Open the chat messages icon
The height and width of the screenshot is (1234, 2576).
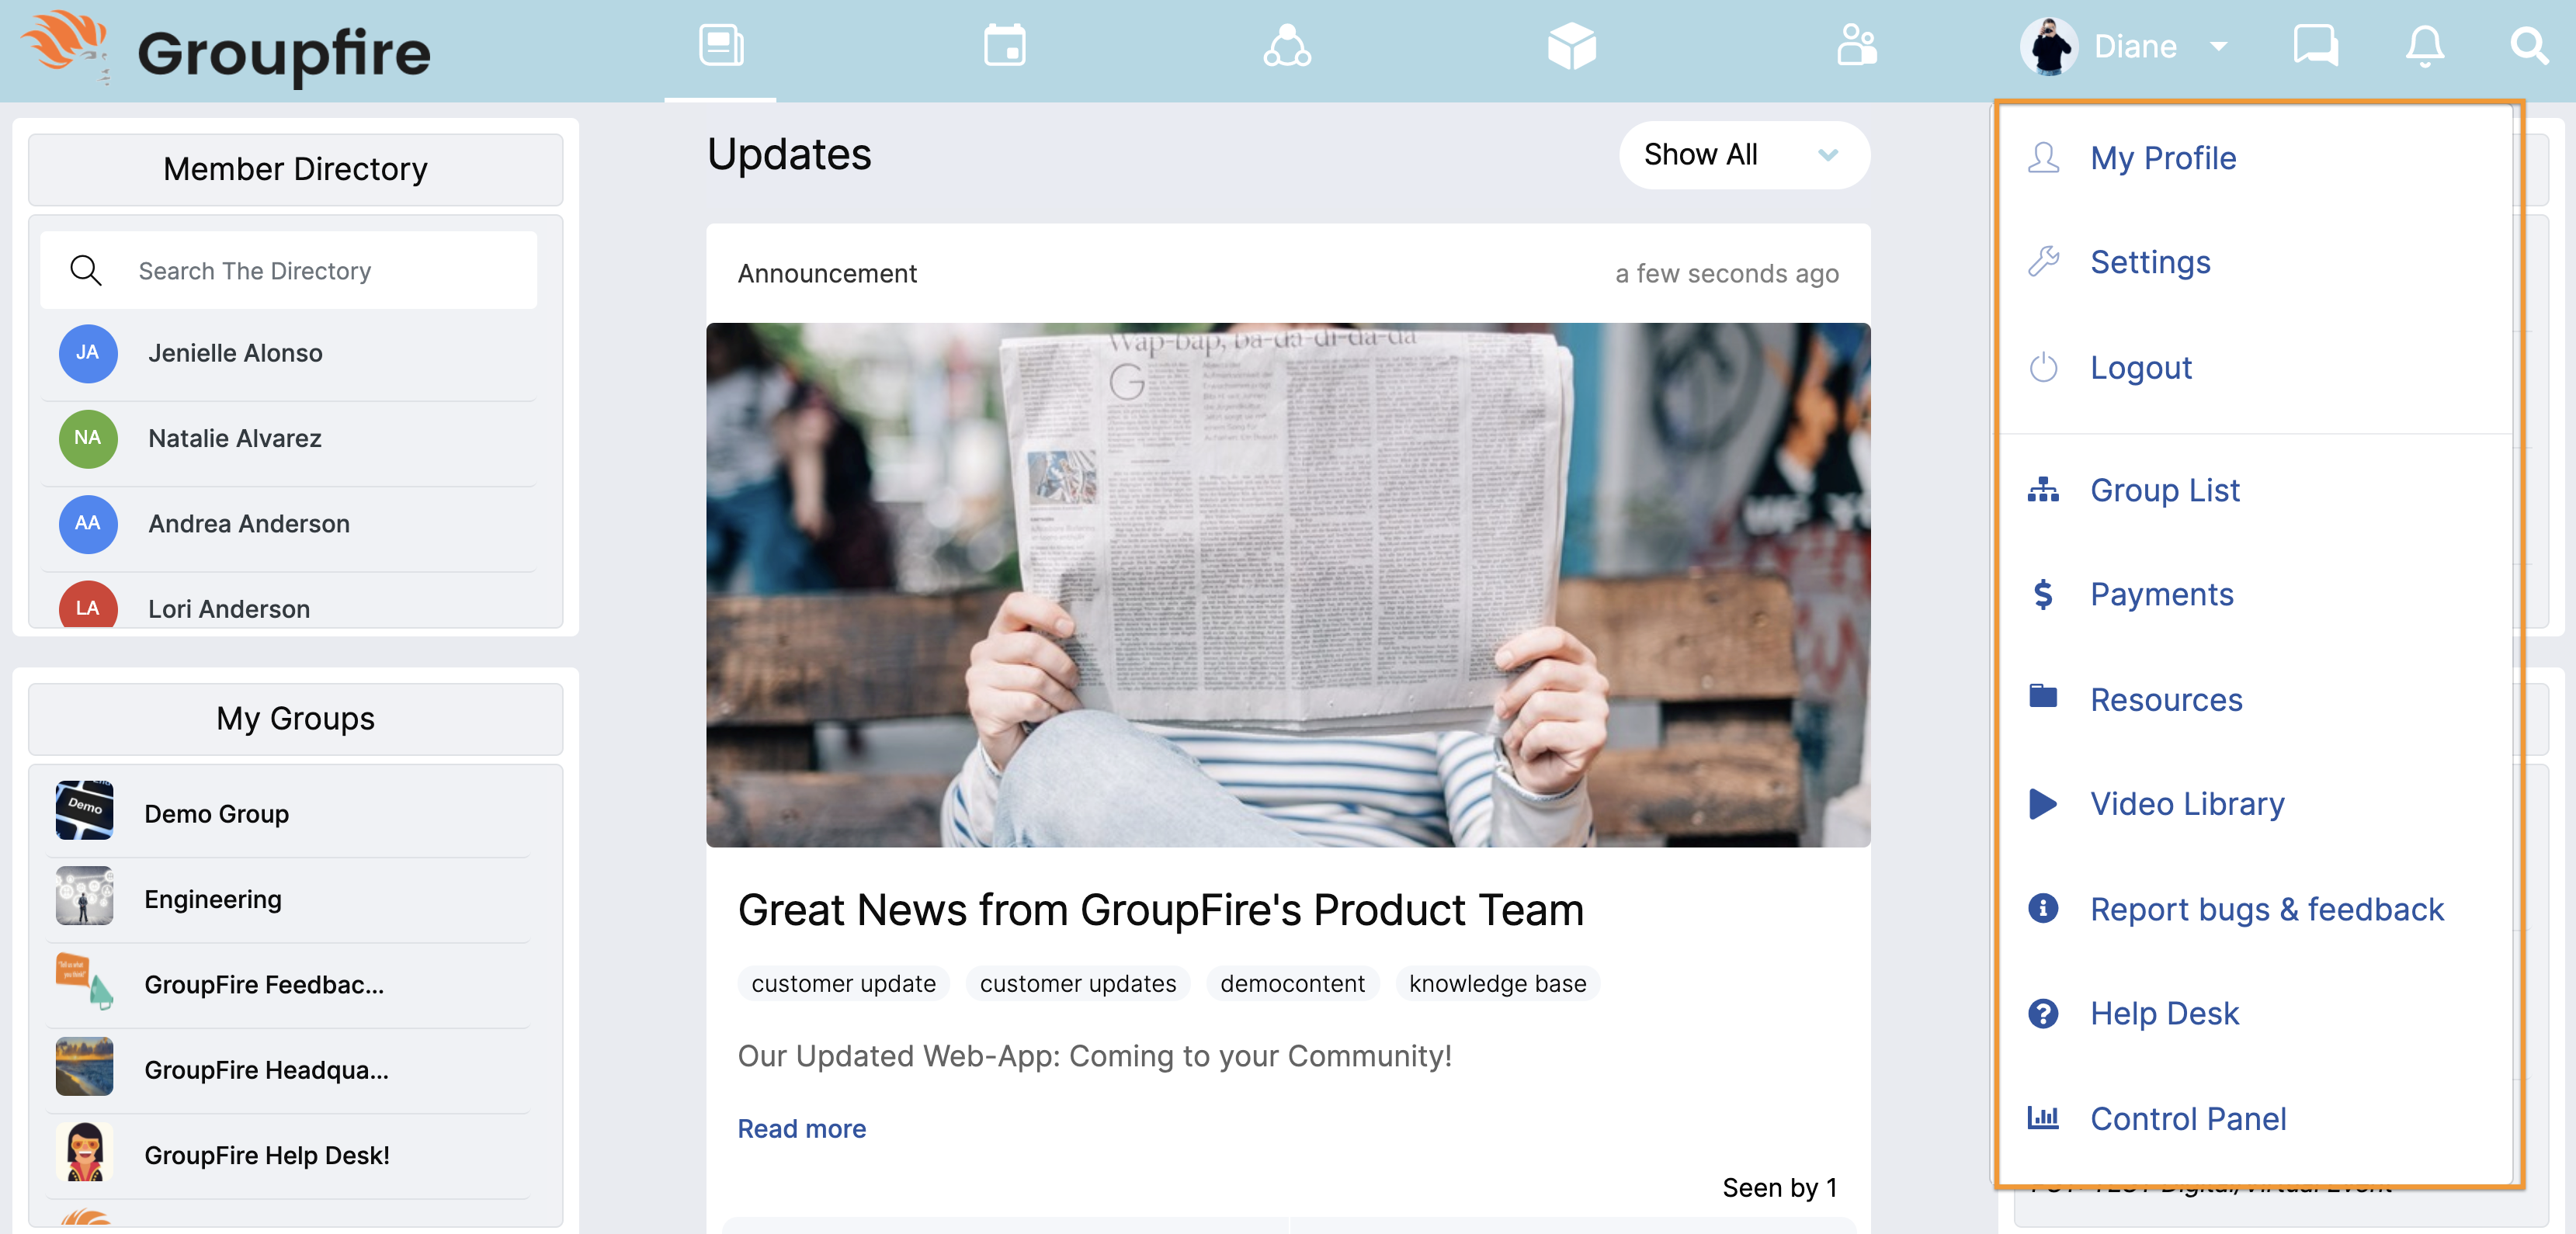[2315, 46]
